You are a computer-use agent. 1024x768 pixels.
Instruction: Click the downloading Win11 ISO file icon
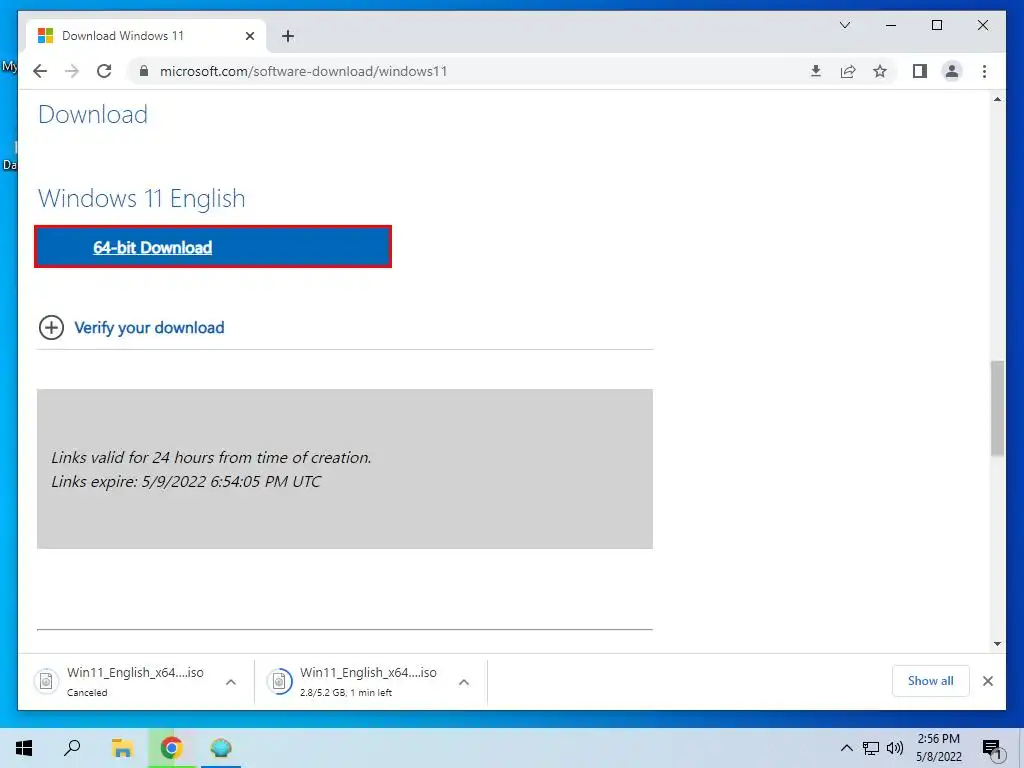(279, 682)
